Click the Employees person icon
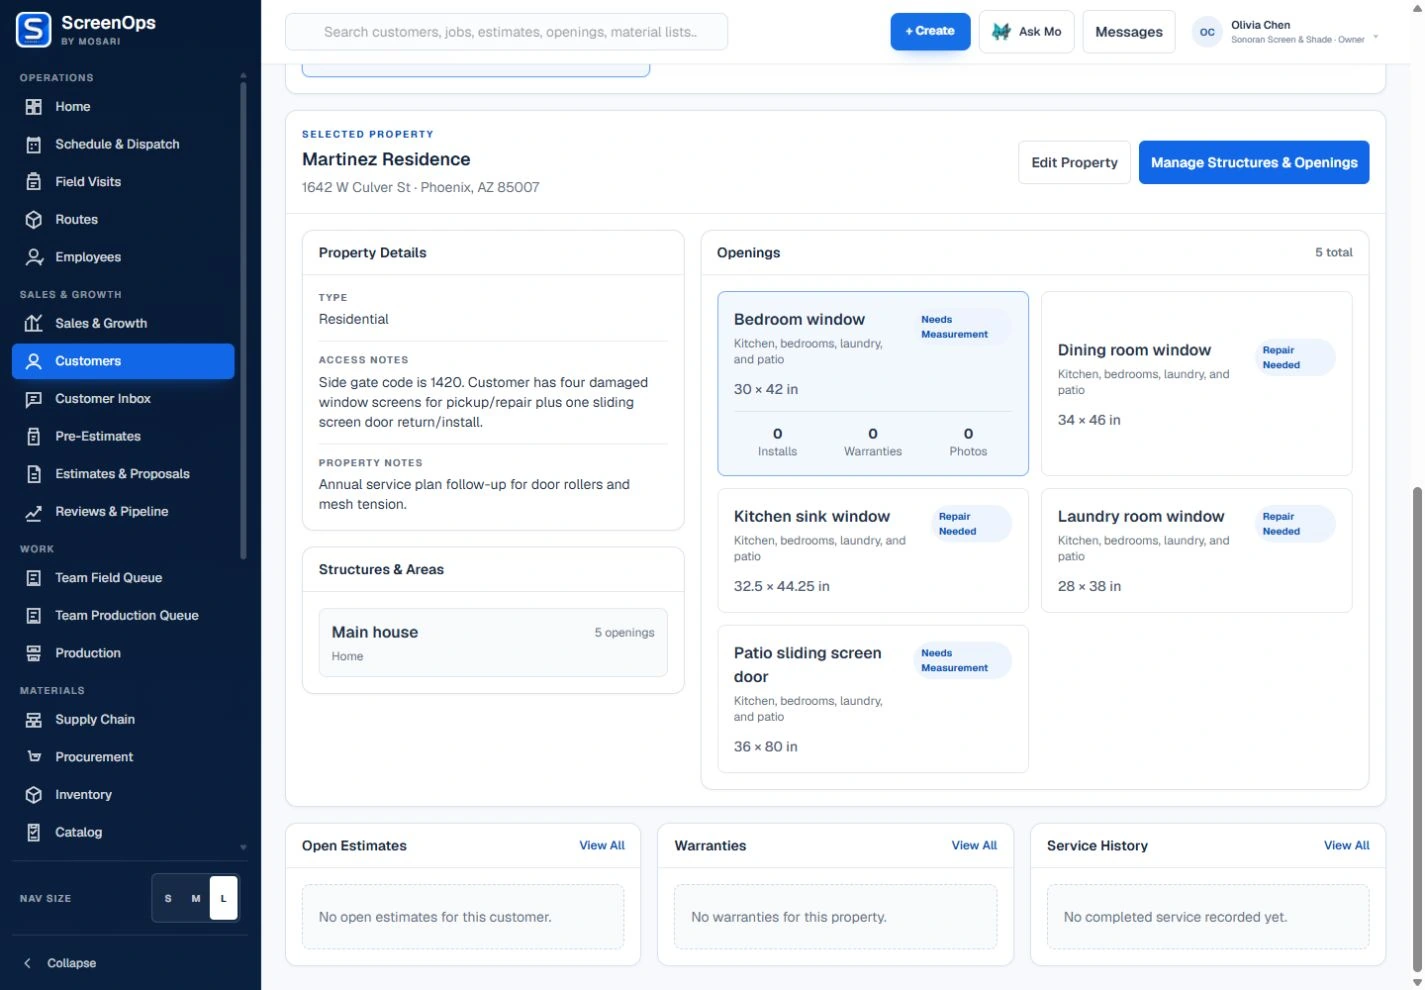The image size is (1425, 990). point(34,257)
